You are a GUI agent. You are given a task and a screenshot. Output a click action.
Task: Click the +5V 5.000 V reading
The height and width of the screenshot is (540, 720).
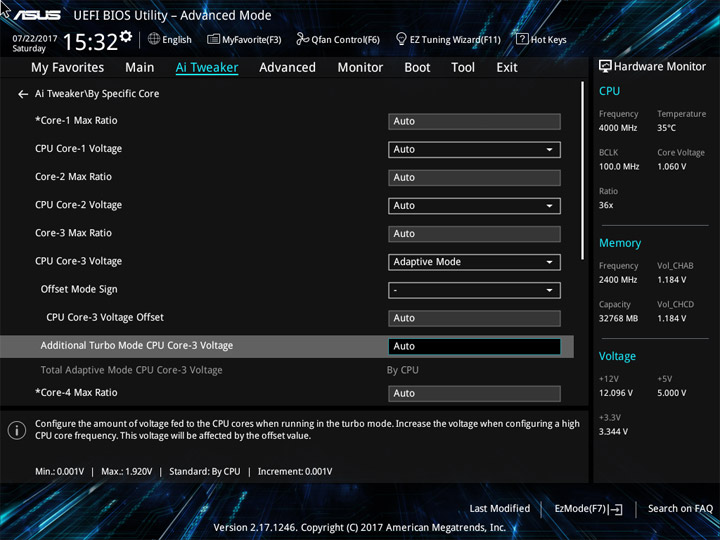(x=671, y=393)
